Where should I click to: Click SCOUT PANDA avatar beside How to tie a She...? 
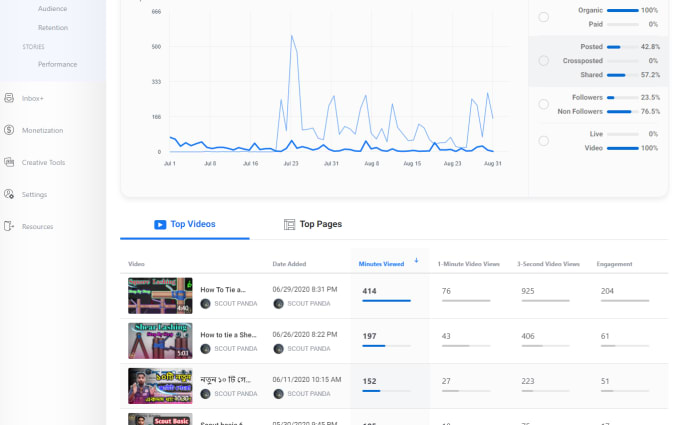tap(206, 349)
